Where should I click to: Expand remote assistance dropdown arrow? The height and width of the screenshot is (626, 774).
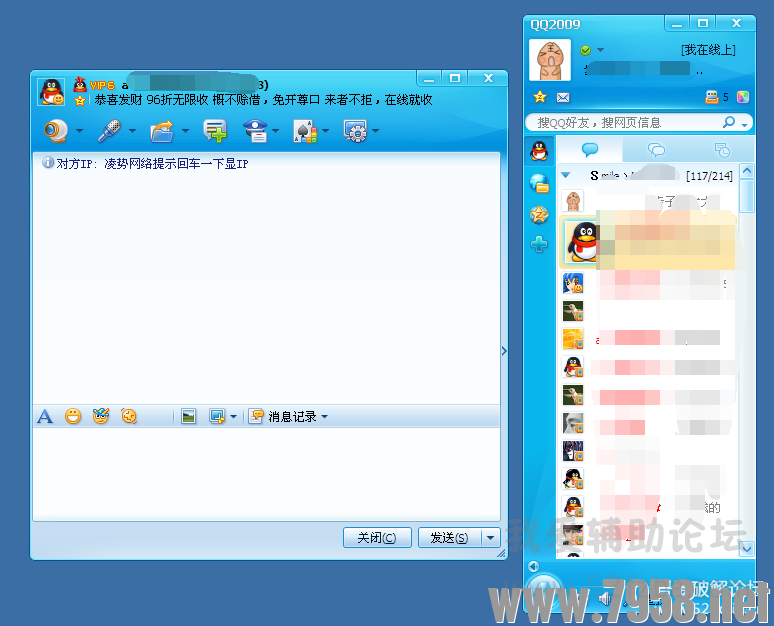click(x=275, y=131)
